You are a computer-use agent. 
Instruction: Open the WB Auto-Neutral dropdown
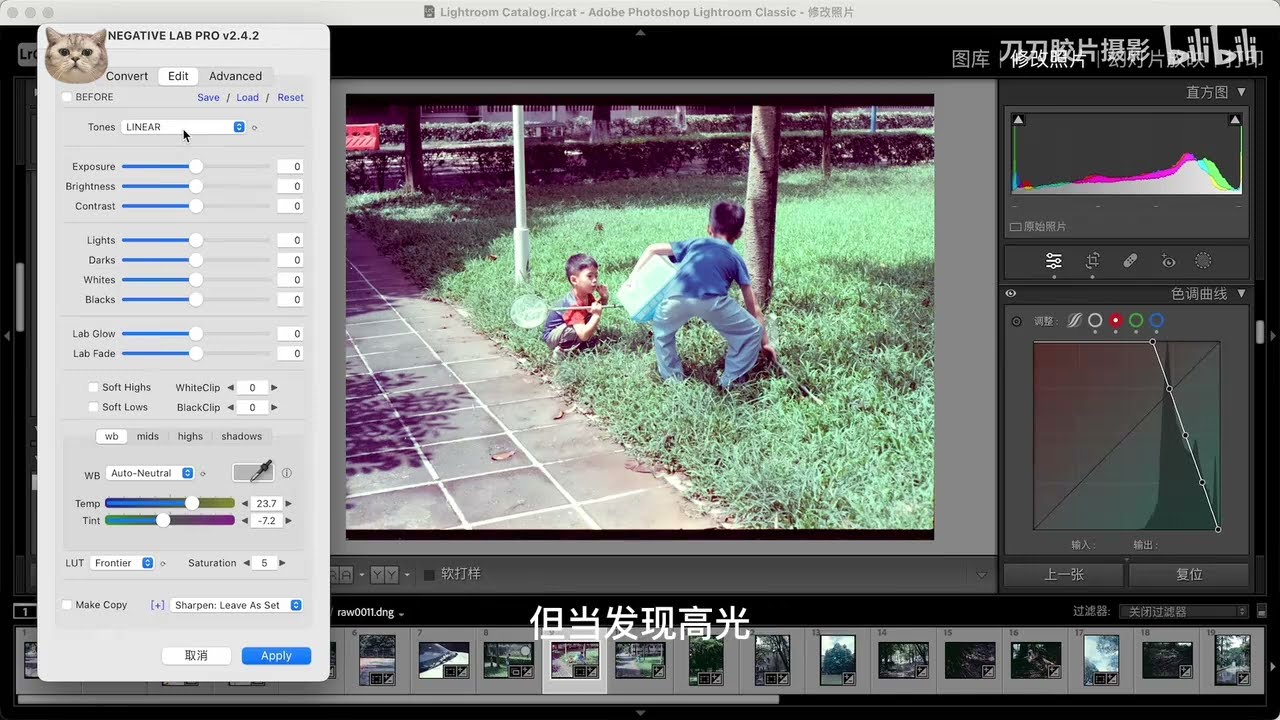[150, 473]
